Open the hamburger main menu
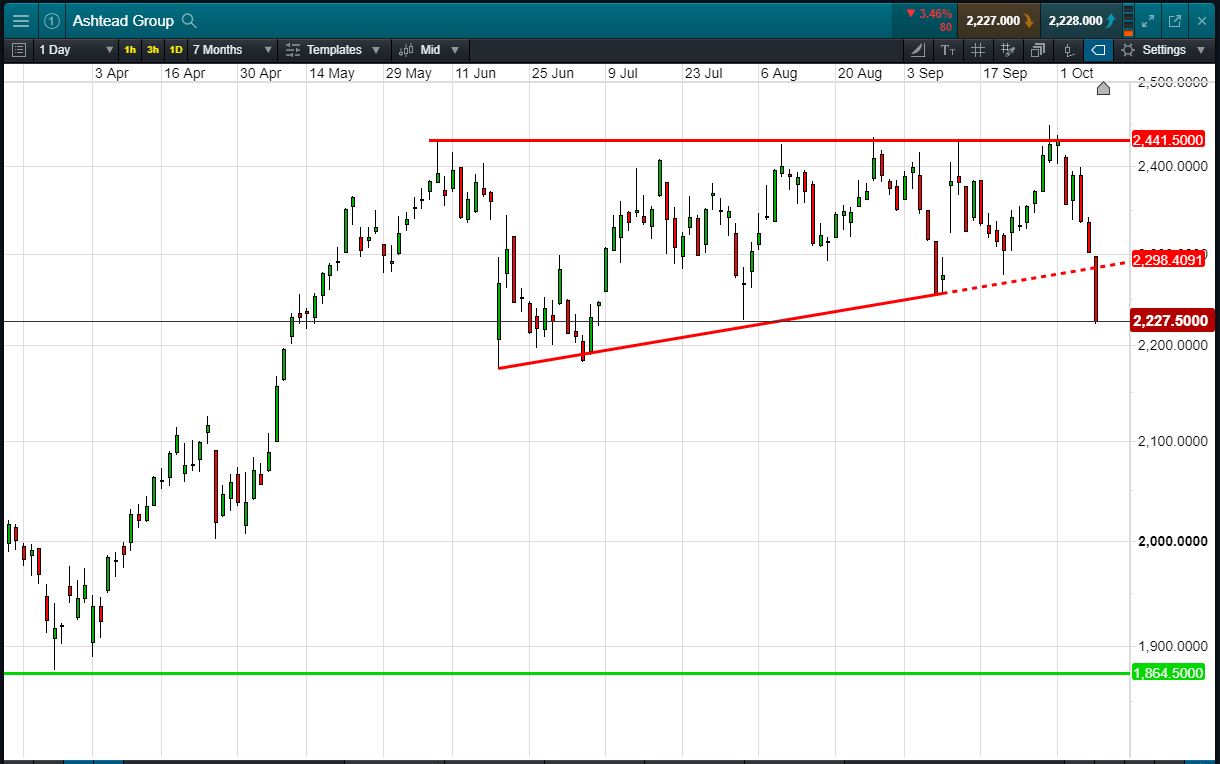 pos(20,20)
